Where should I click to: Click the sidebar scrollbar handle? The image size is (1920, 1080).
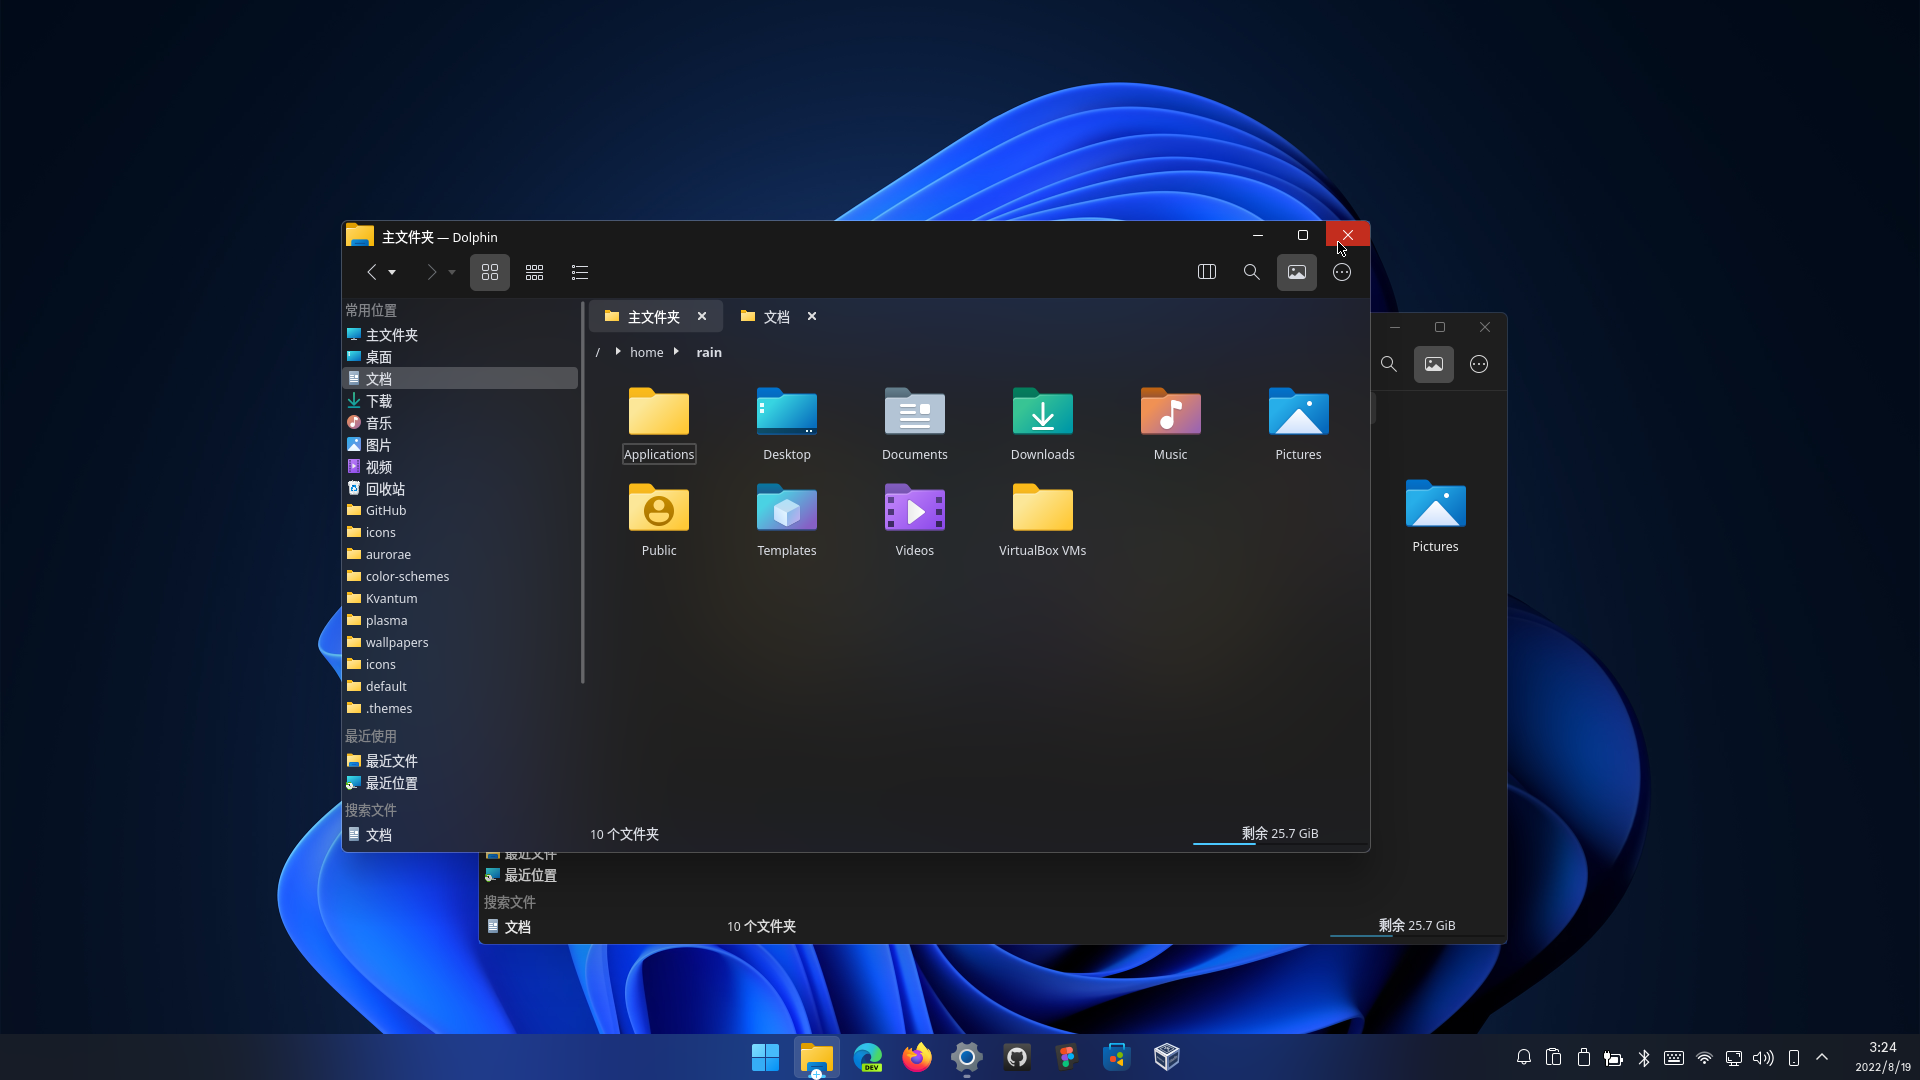pyautogui.click(x=582, y=492)
